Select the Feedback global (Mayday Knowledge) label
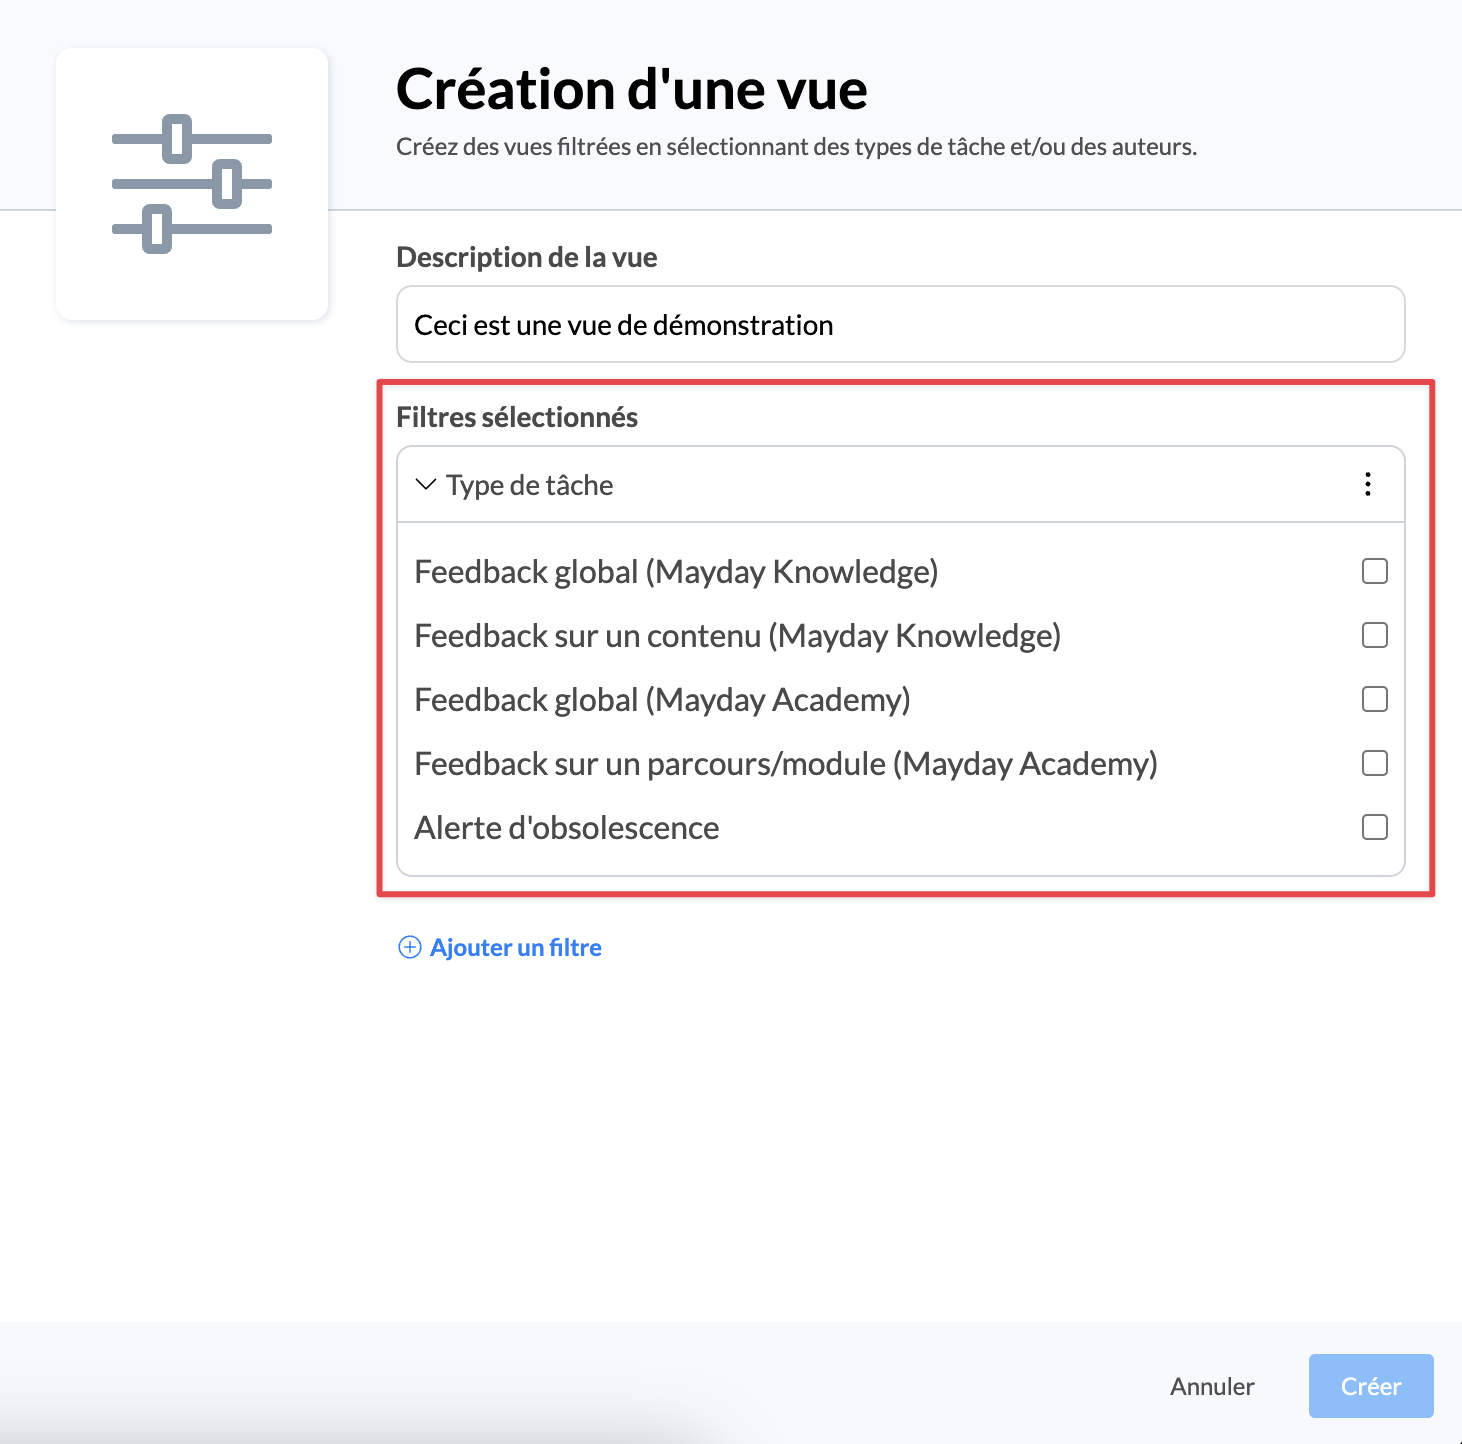Screen dimensions: 1462x1444 coord(676,572)
